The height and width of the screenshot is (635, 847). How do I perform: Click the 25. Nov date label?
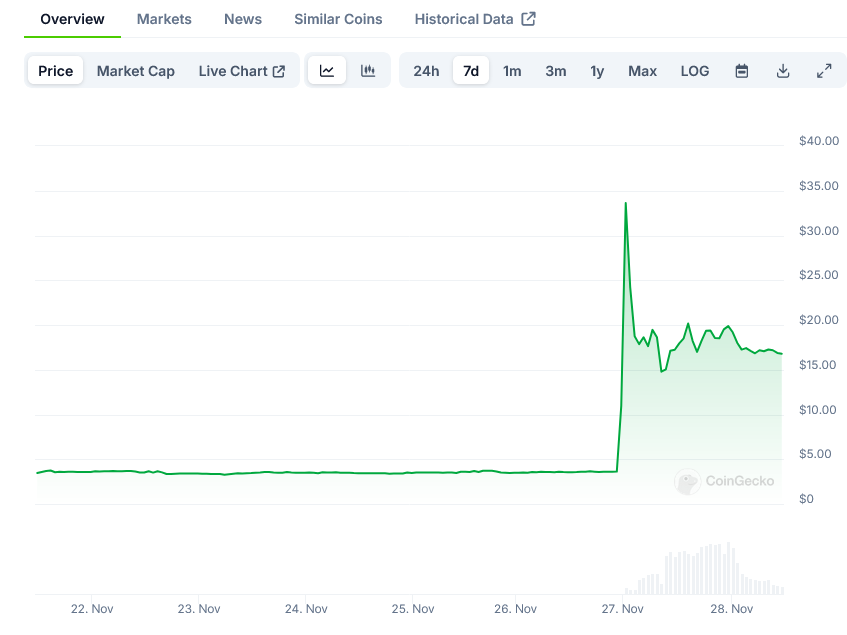413,609
